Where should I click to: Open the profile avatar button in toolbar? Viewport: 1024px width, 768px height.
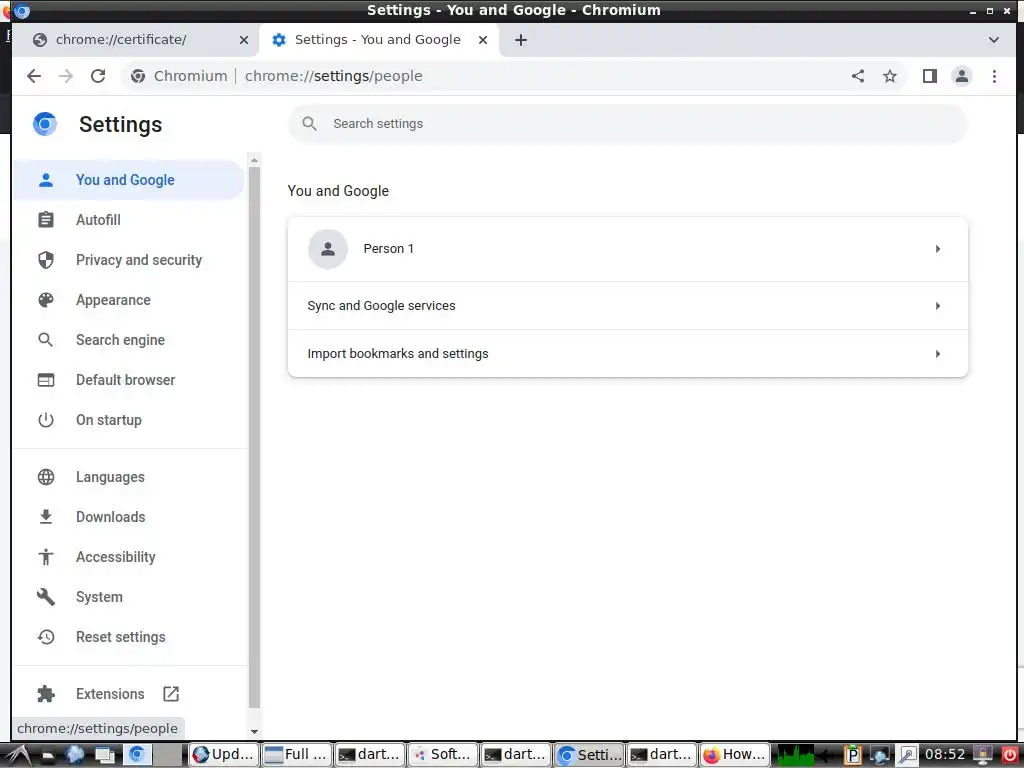(x=961, y=76)
